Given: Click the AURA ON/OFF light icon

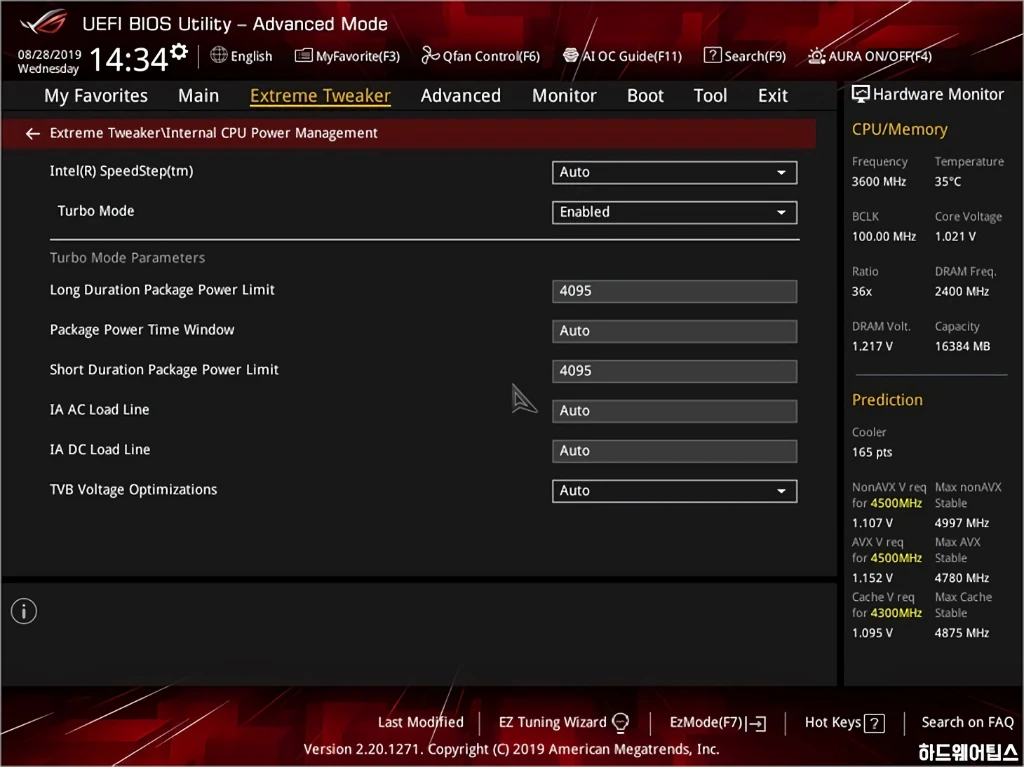Looking at the screenshot, I should tap(816, 56).
